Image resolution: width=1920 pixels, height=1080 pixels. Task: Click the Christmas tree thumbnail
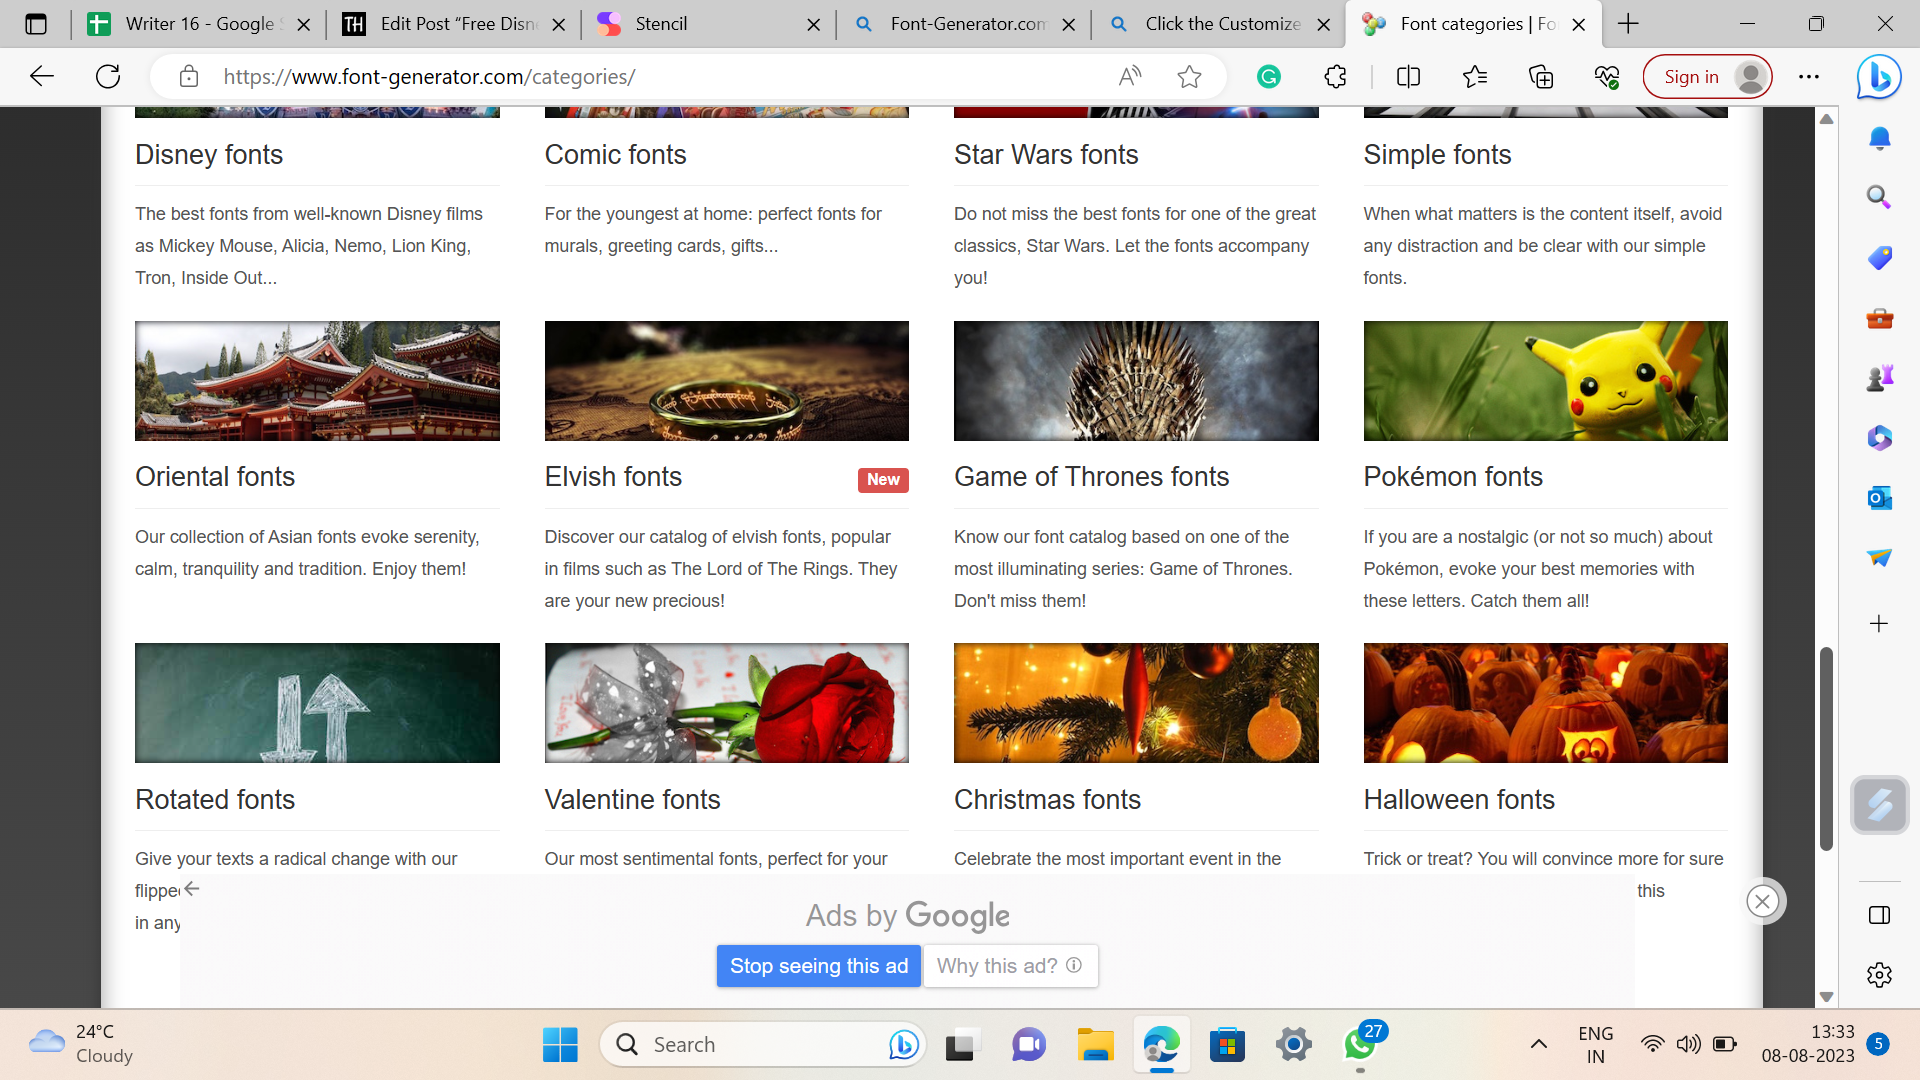point(1136,703)
